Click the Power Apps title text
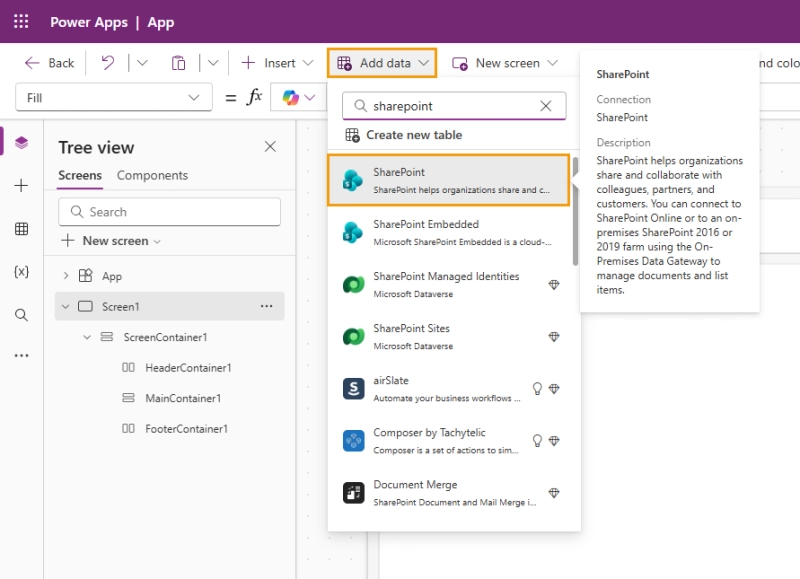Image resolution: width=800 pixels, height=579 pixels. tap(89, 22)
